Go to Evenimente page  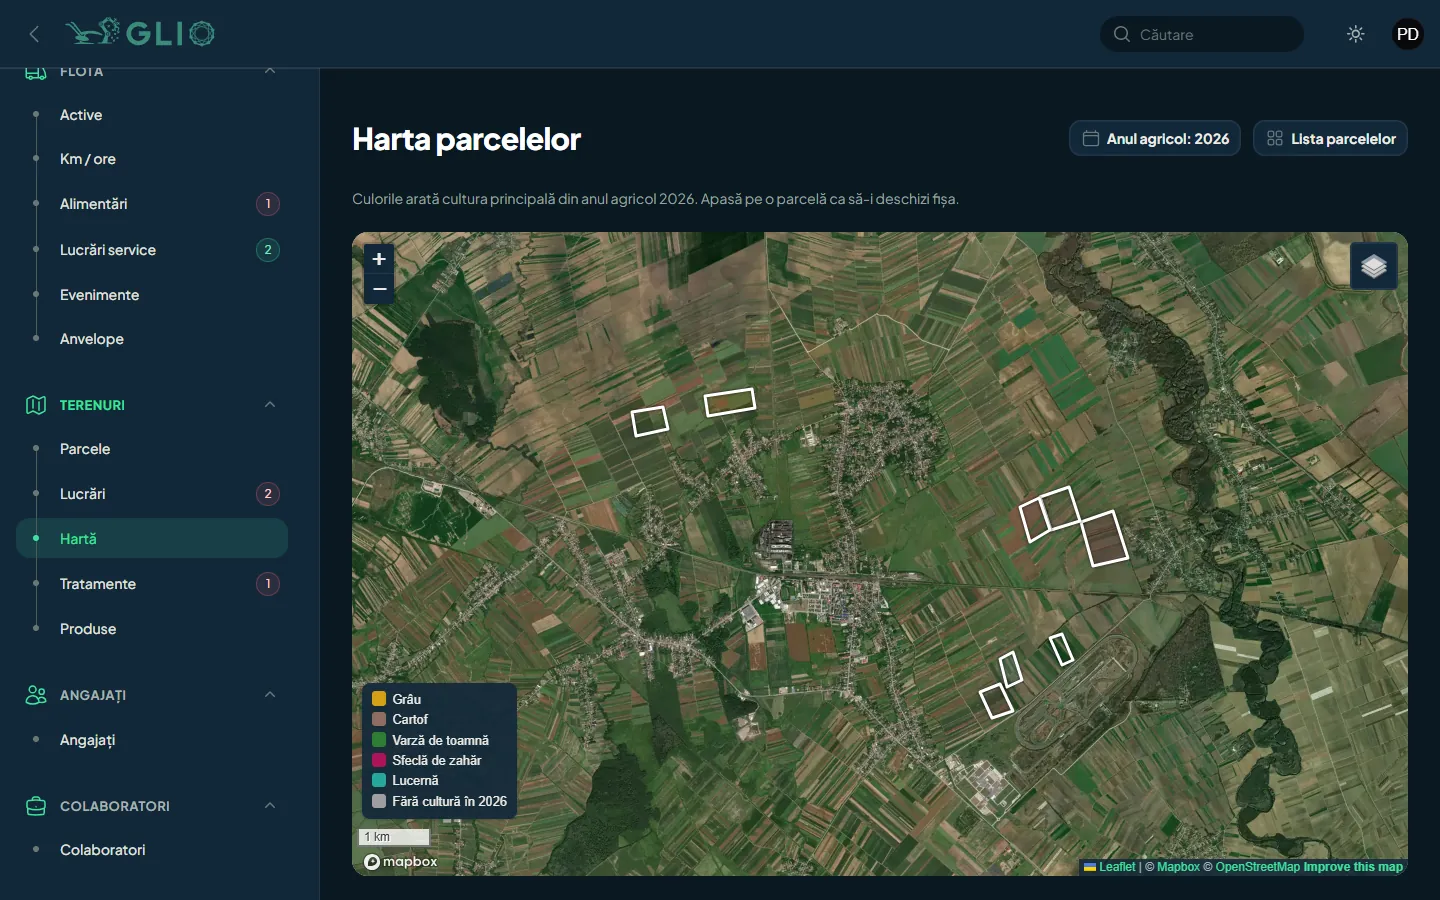pos(152,295)
